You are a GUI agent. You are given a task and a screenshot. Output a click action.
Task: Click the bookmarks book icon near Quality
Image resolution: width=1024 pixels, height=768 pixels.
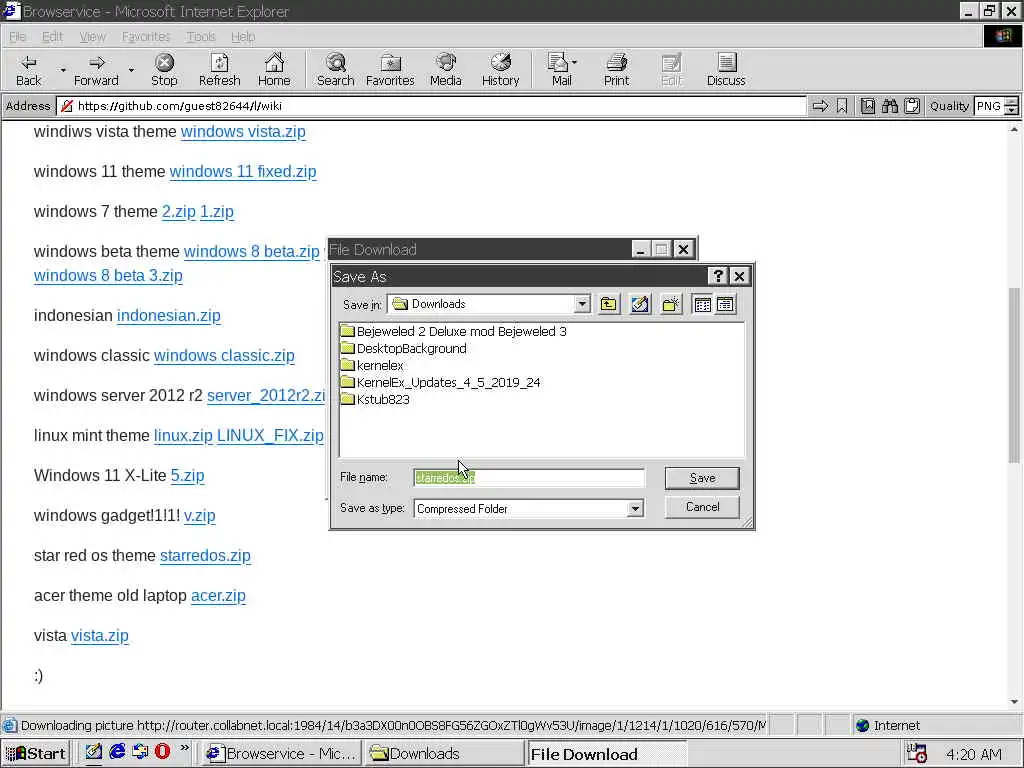click(867, 106)
